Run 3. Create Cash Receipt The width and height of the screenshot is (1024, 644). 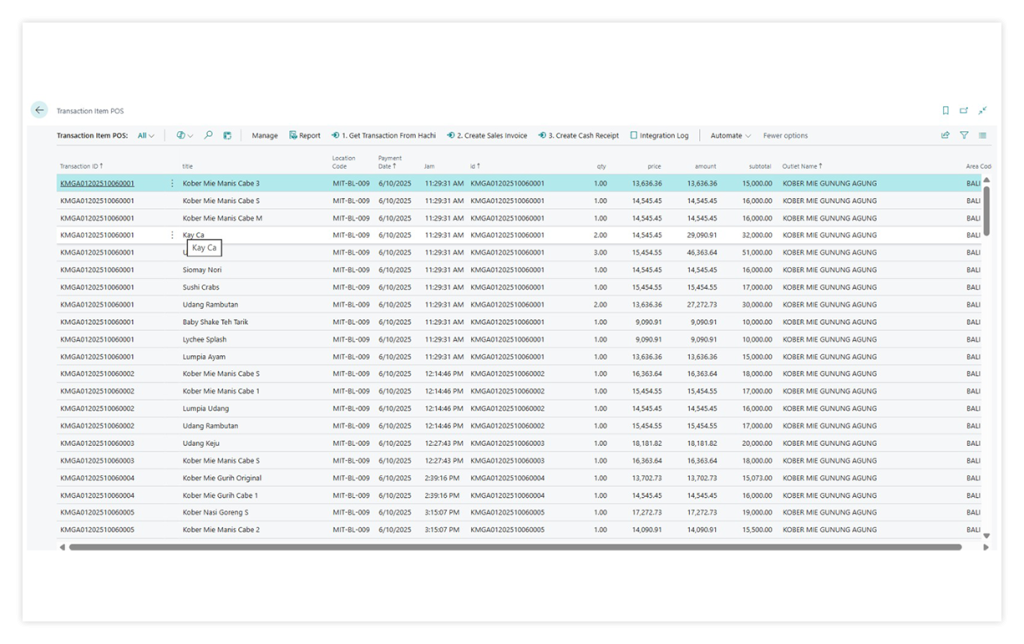coord(579,135)
